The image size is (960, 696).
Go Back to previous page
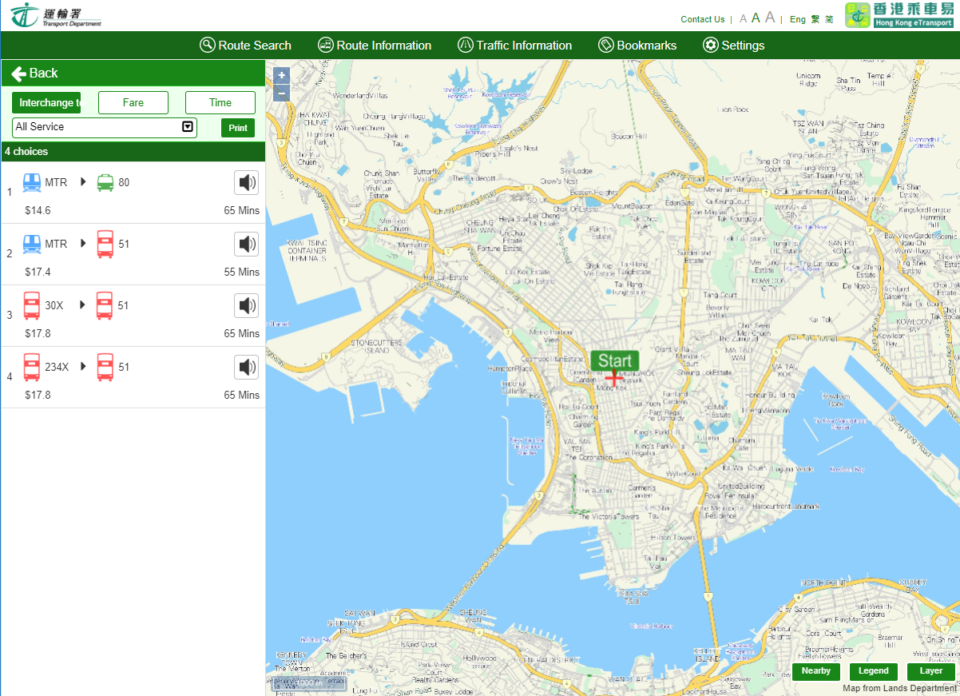click(x=35, y=73)
